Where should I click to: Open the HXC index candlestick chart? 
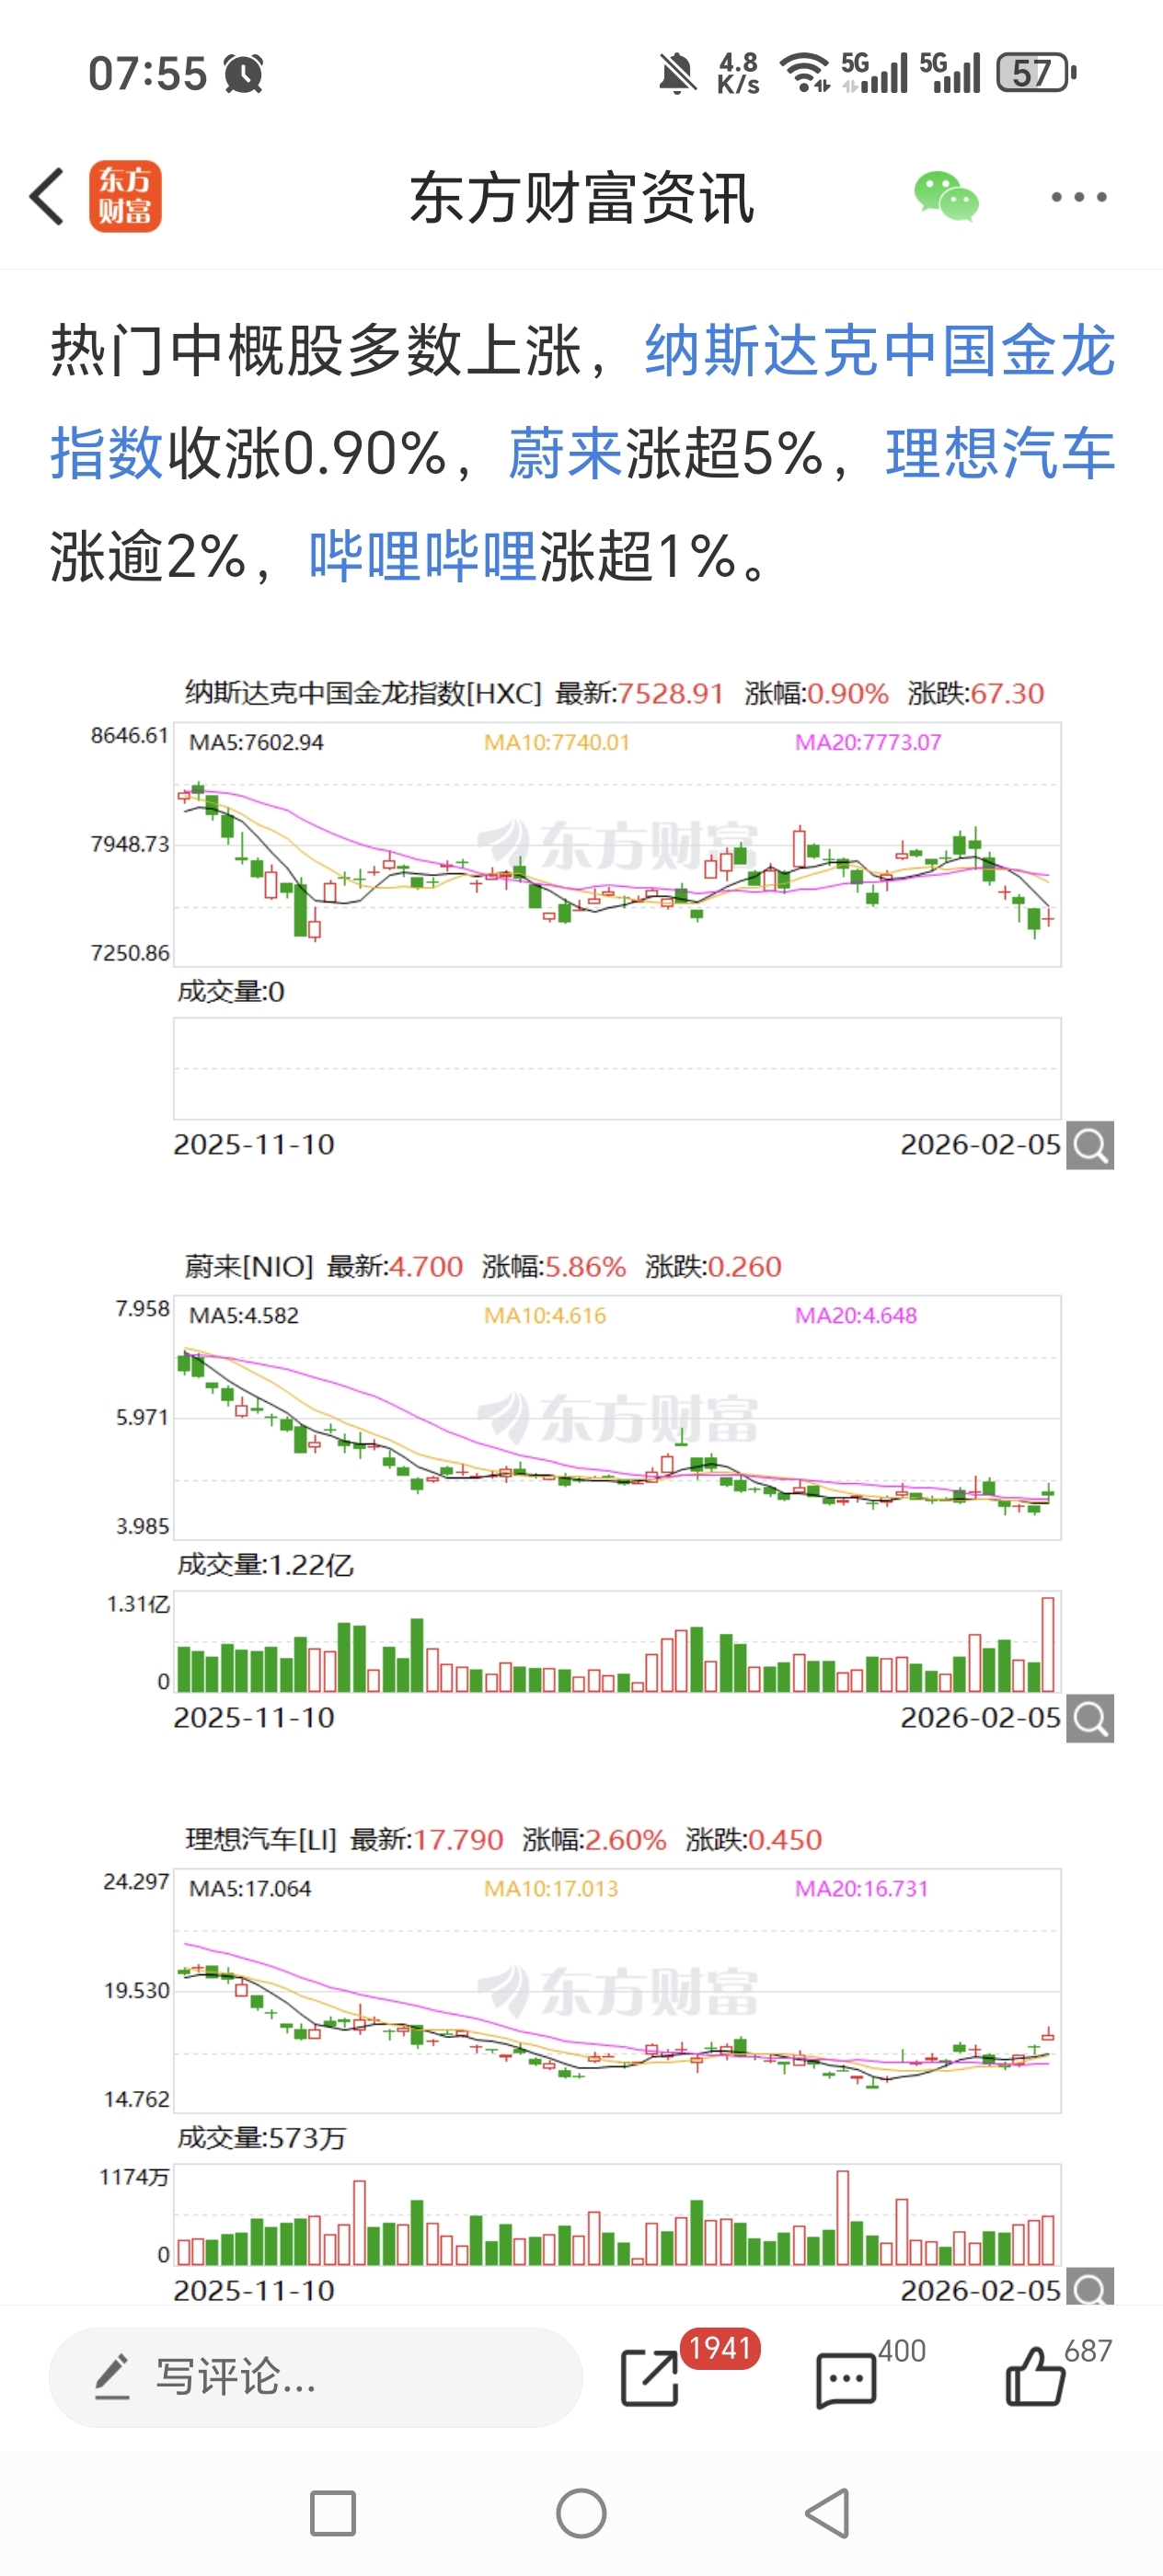617,844
